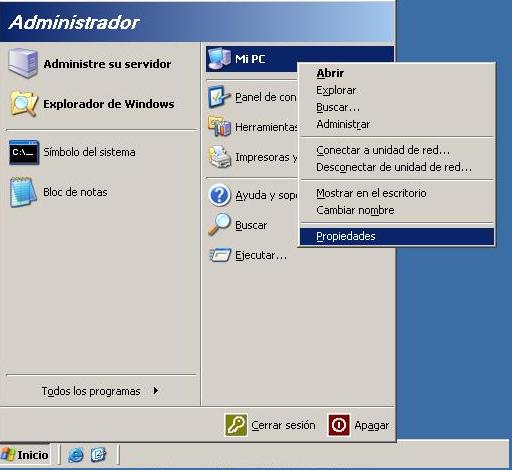512x470 pixels.
Task: Click the Administrador user name header
Action: (x=74, y=23)
